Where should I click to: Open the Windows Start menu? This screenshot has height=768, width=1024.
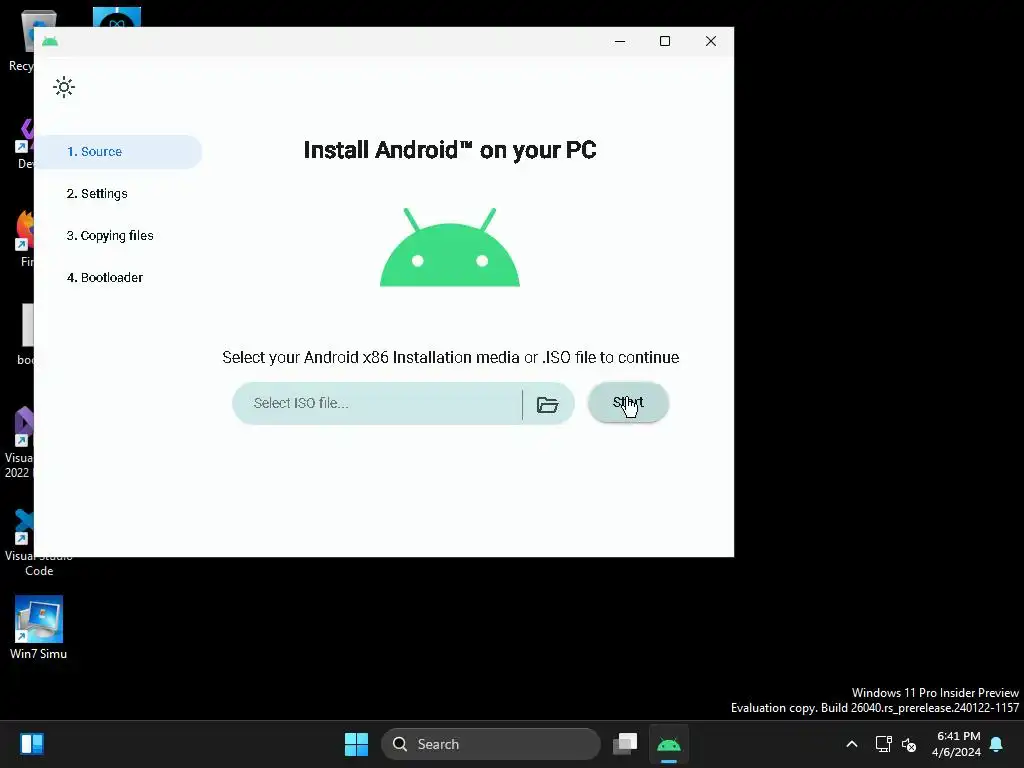click(357, 744)
